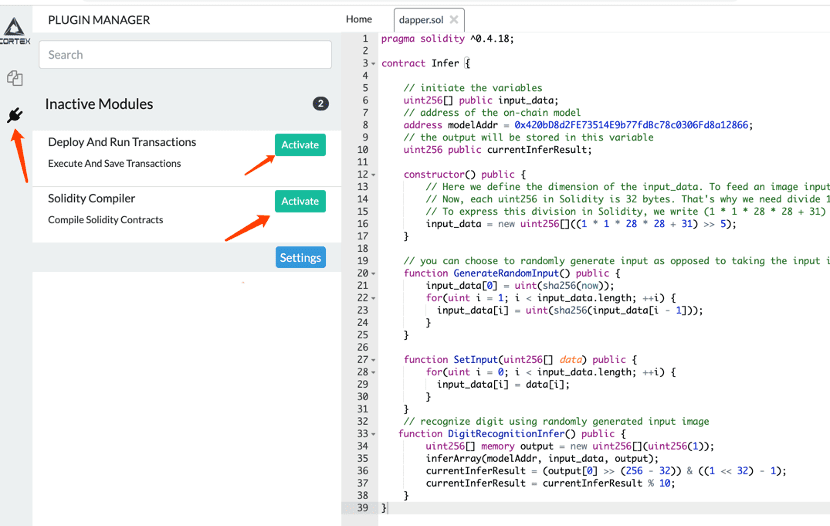The image size is (830, 526).
Task: Fold the for loop at line 22
Action: (x=374, y=298)
